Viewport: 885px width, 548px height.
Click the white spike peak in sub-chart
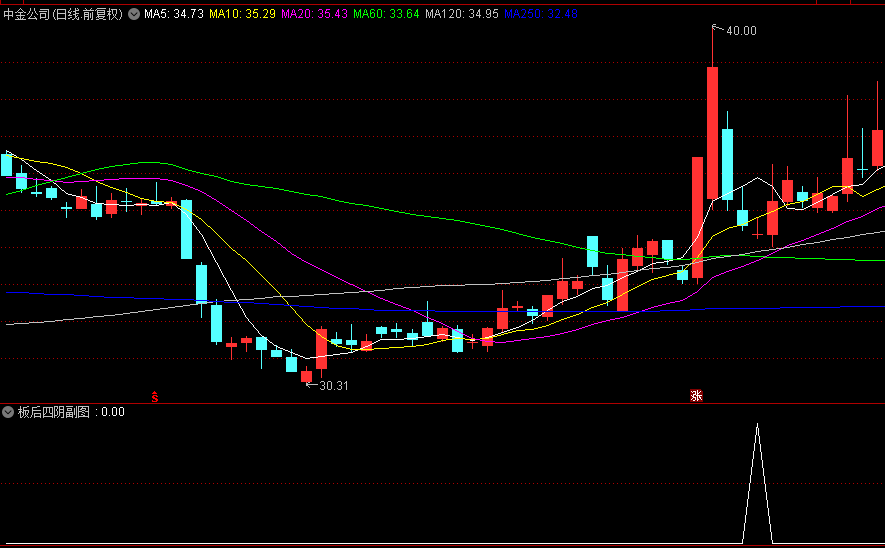757,424
